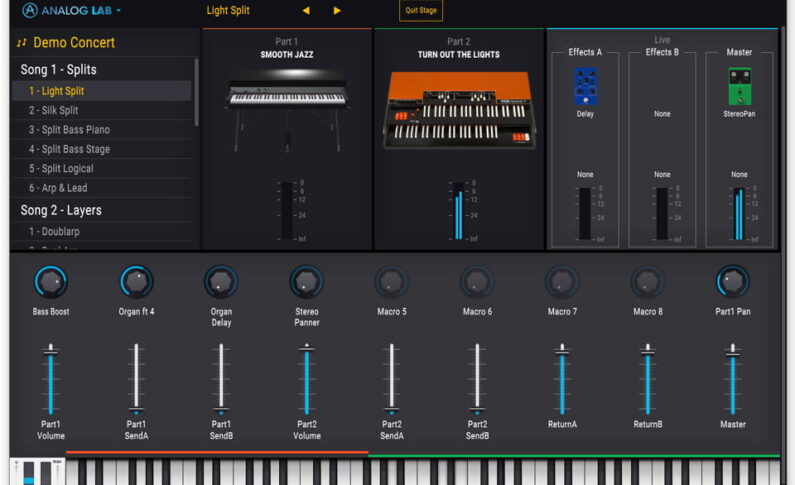Screen dimensions: 795x485
Task: Click the Part2 SendB fader
Action: pos(477,379)
